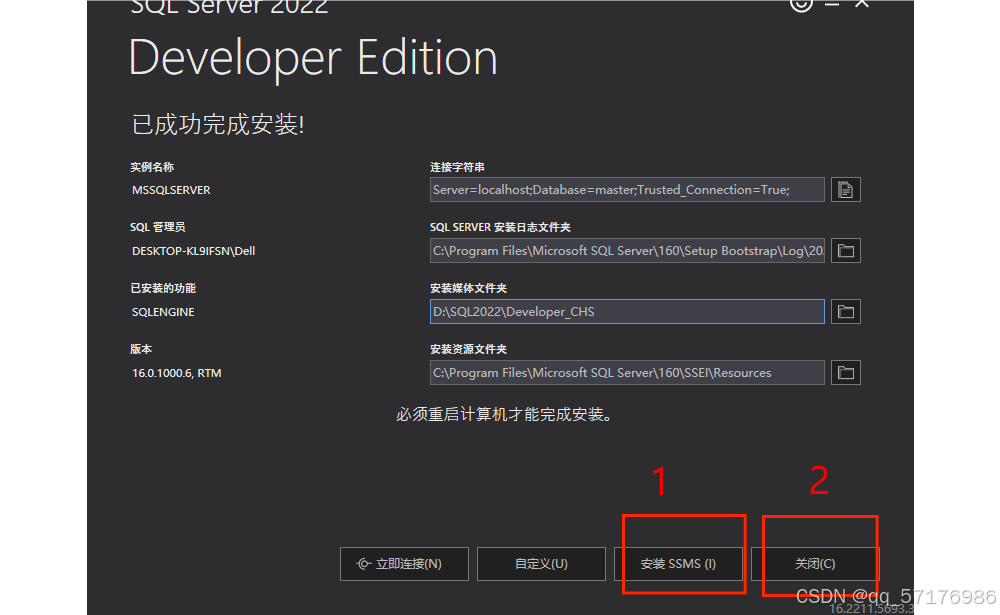Close the installer window with the X
The image size is (1000, 615).
(x=862, y=4)
